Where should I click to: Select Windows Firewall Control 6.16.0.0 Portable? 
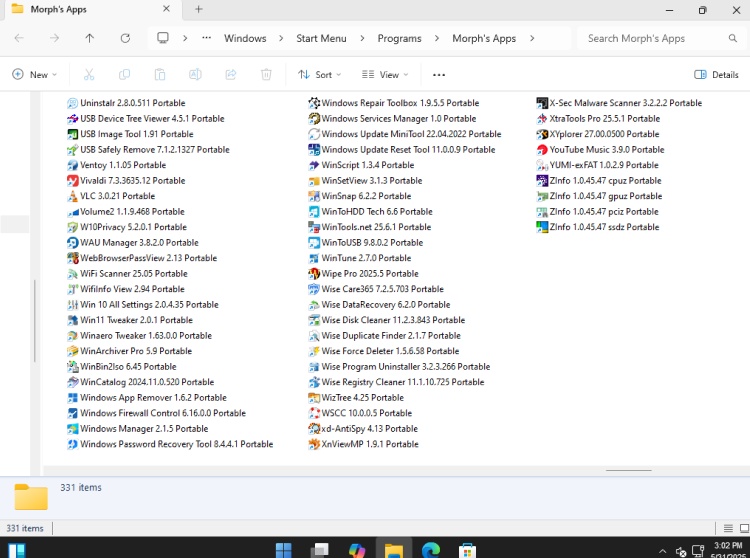(x=156, y=413)
